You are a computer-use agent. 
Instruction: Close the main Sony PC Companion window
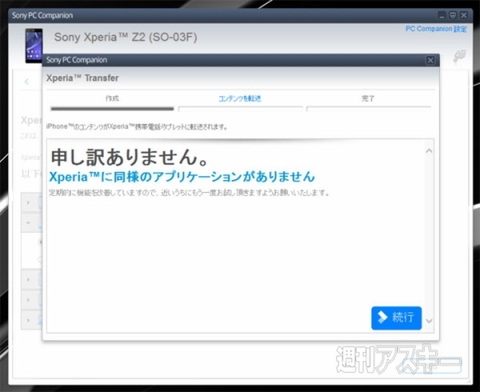tap(464, 15)
